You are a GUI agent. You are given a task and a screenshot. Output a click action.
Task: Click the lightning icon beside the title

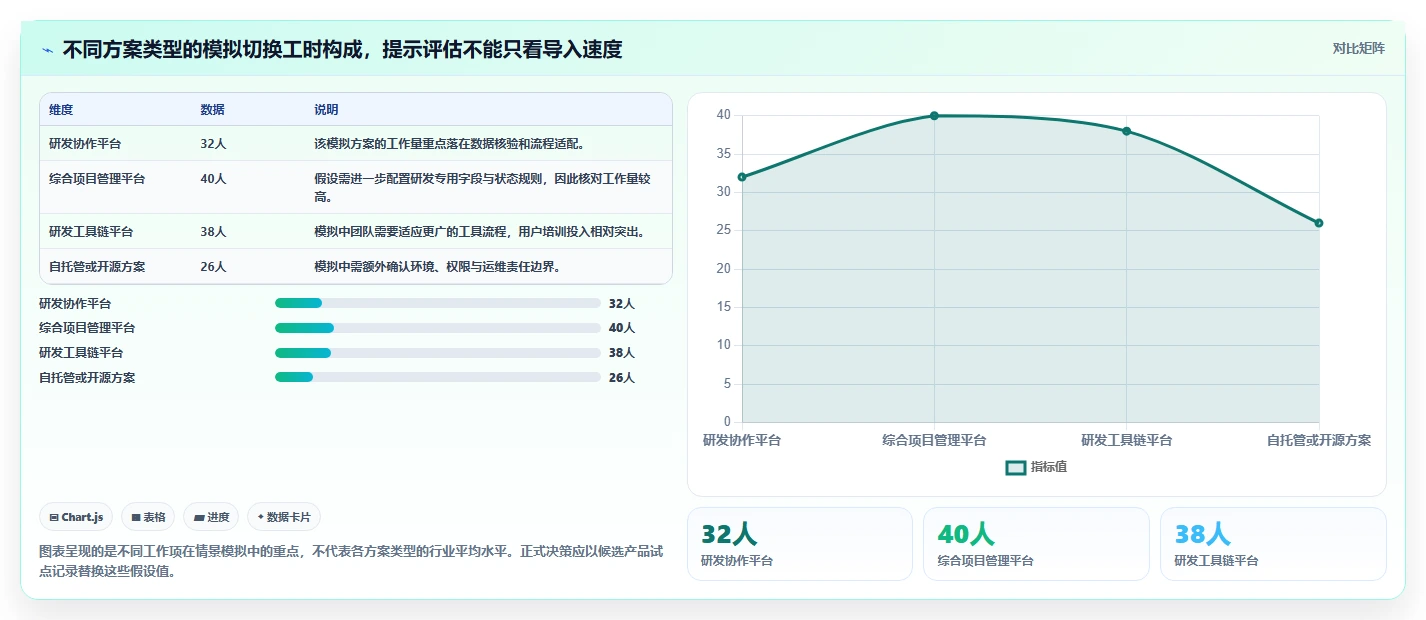[48, 50]
